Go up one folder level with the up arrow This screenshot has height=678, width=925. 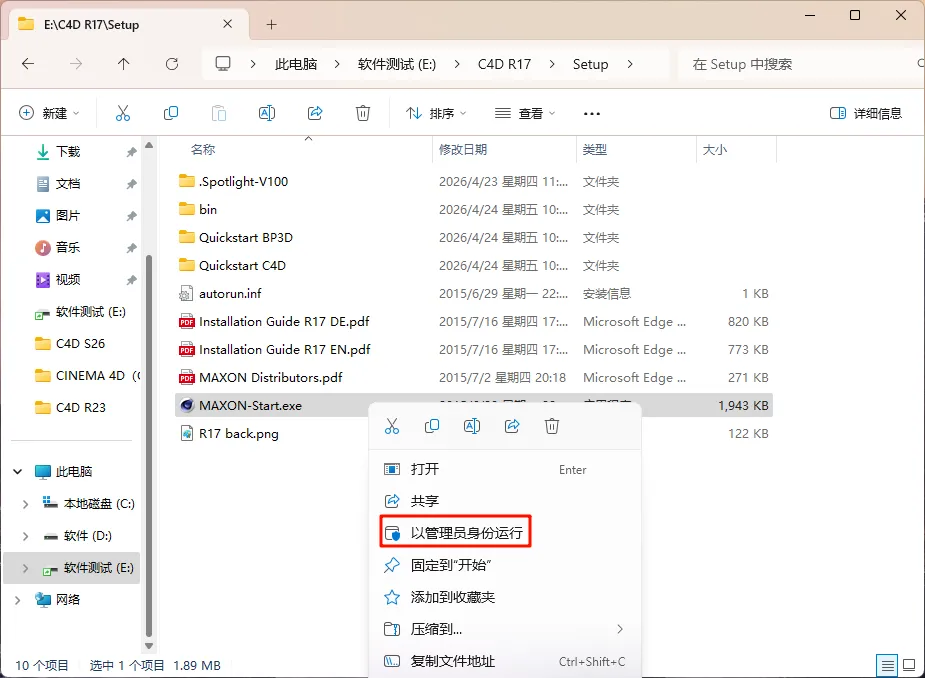[123, 64]
